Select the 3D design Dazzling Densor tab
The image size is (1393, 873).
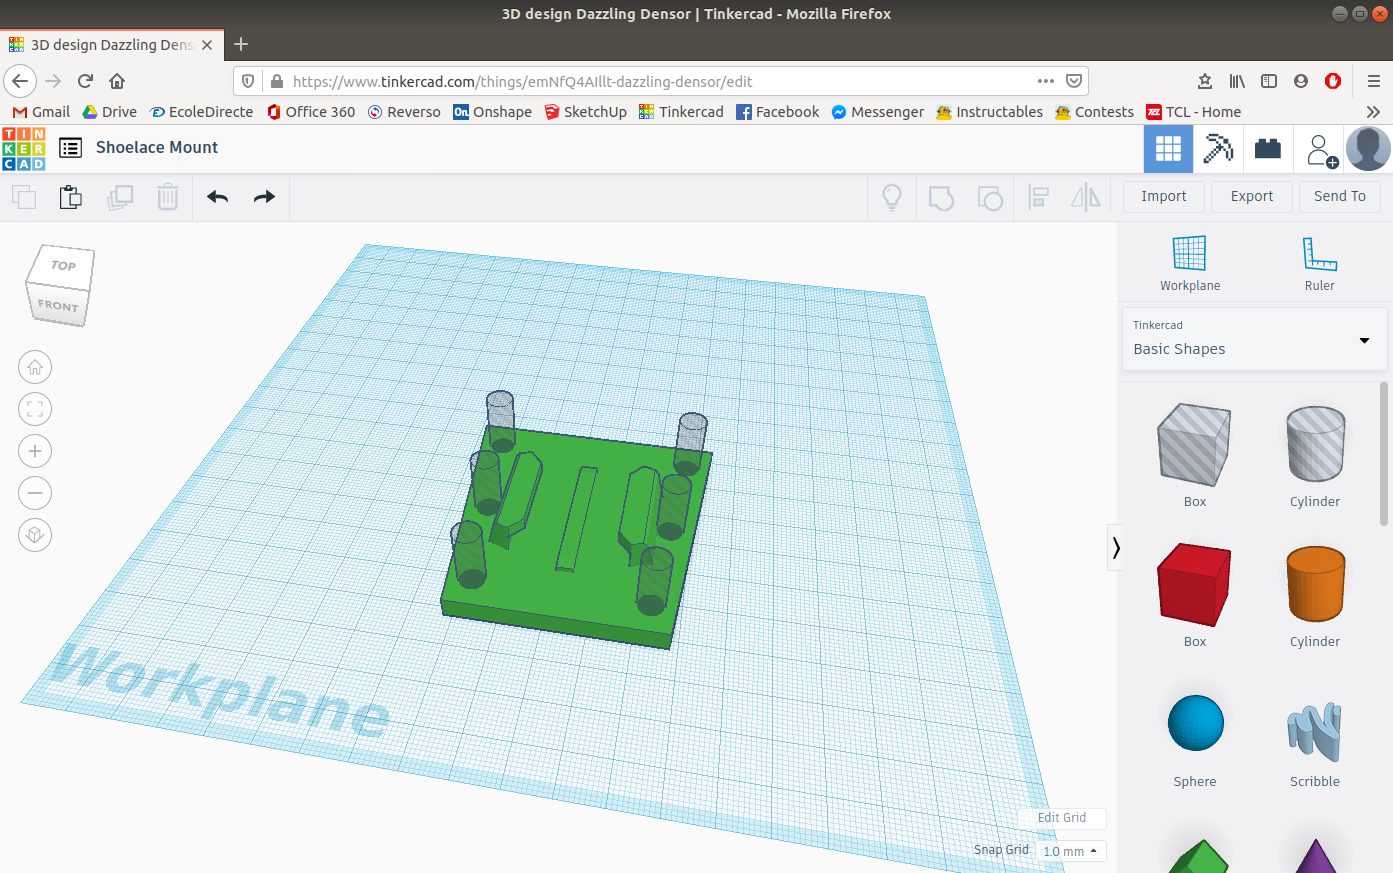[112, 45]
